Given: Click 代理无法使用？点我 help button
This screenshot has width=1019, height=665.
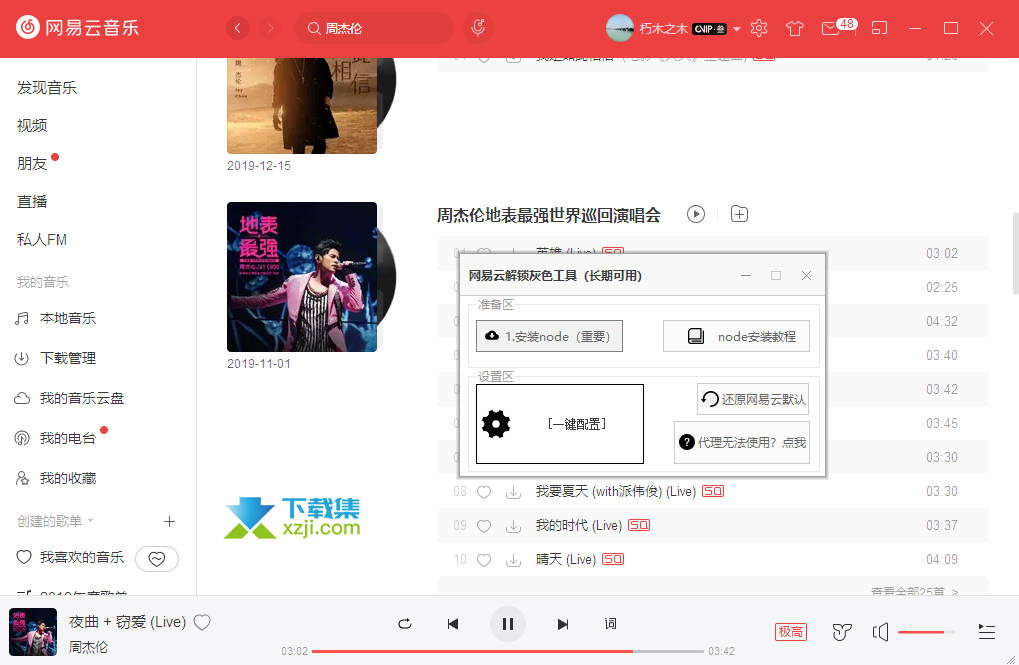Looking at the screenshot, I should click(x=742, y=443).
